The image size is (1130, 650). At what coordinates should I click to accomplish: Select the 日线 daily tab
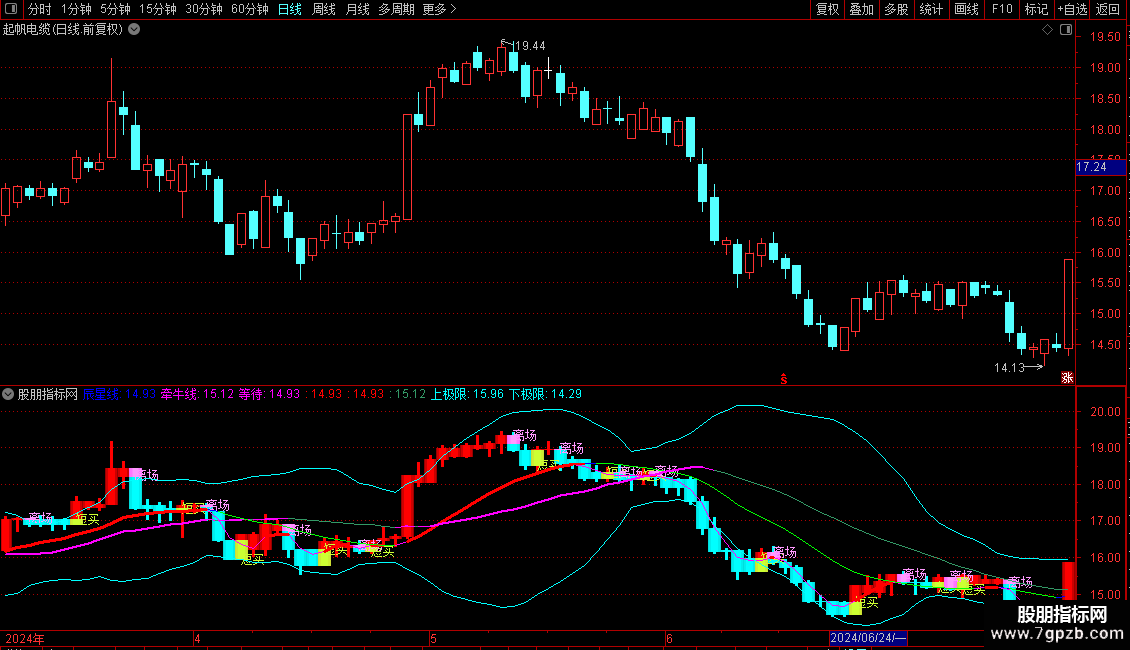pyautogui.click(x=290, y=9)
